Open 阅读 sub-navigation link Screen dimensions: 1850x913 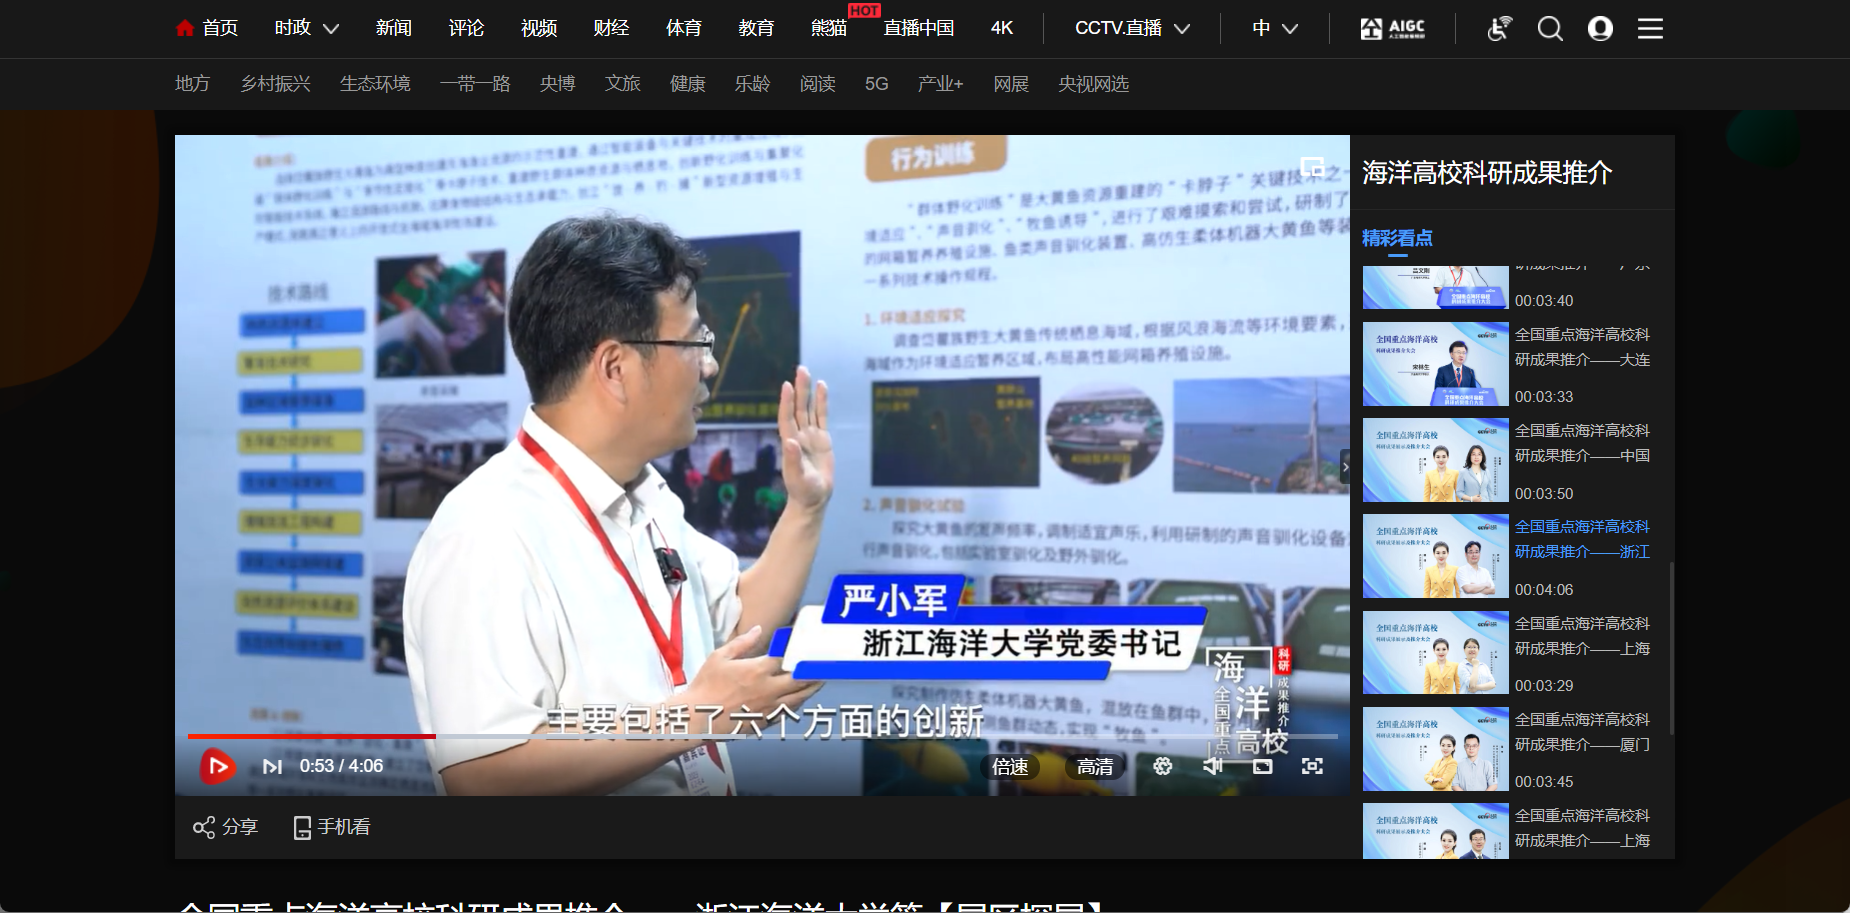(818, 84)
